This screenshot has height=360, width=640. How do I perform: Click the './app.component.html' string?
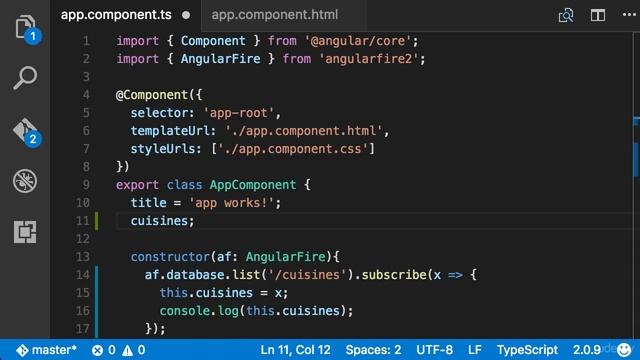click(x=304, y=131)
